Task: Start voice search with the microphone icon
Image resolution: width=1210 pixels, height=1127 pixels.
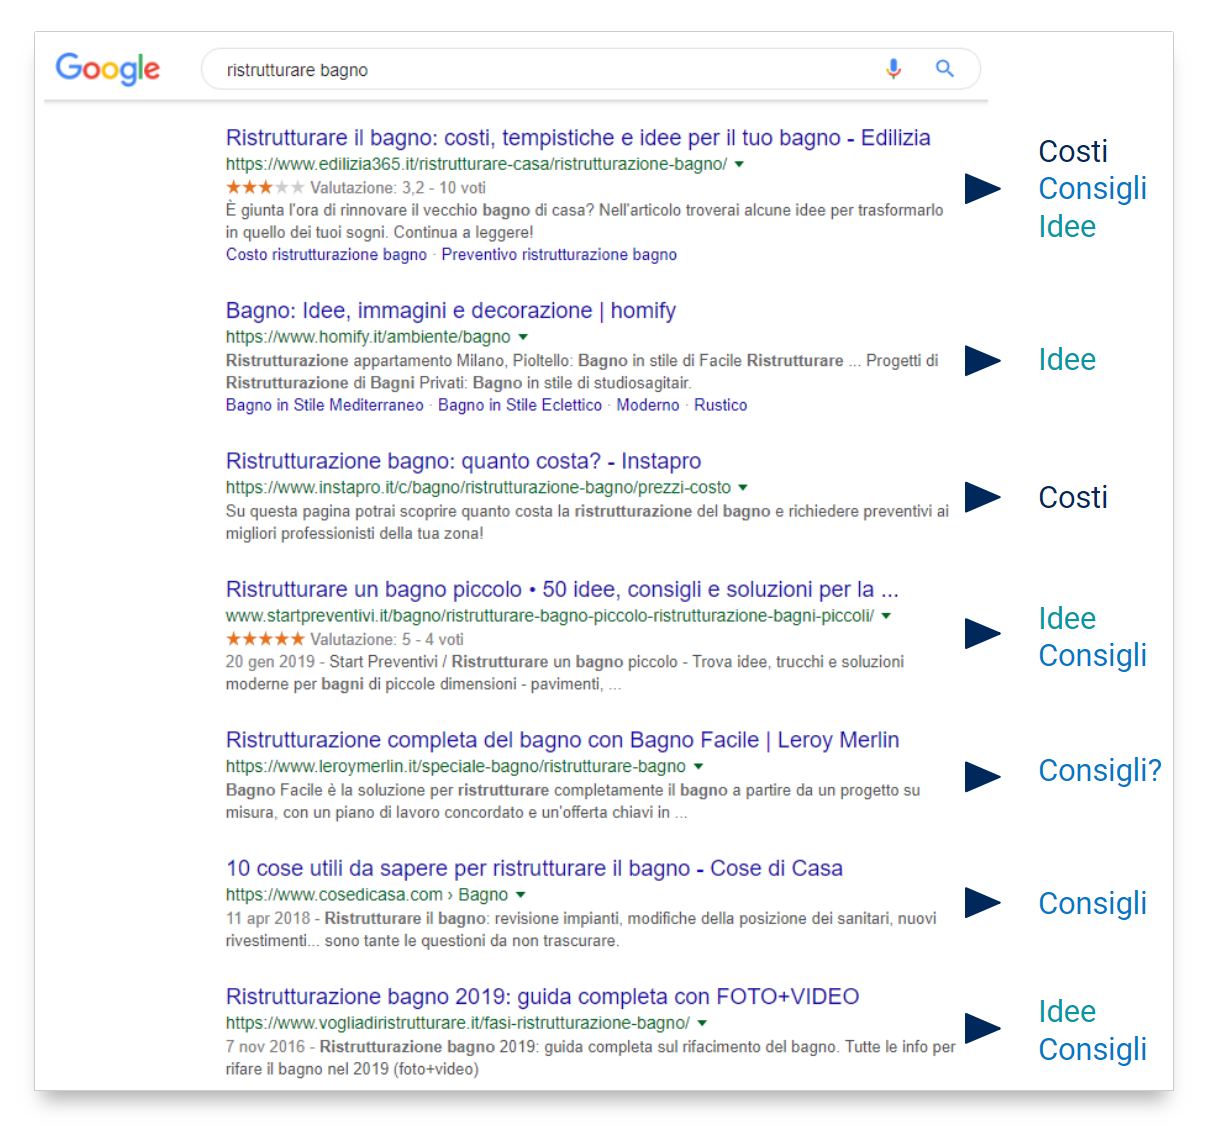Action: click(893, 69)
